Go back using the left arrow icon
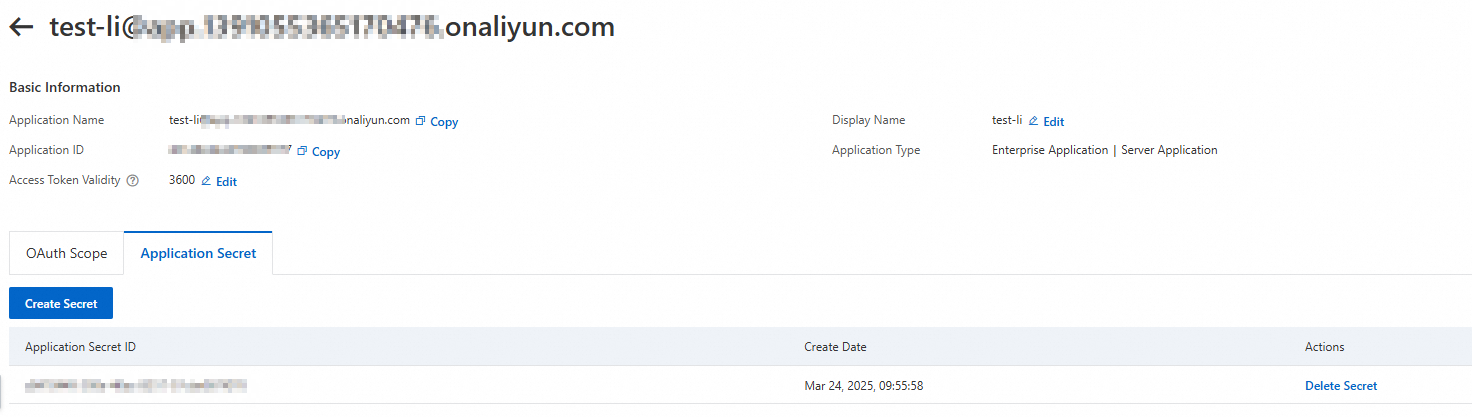Image resolution: width=1472 pixels, height=417 pixels. click(21, 28)
